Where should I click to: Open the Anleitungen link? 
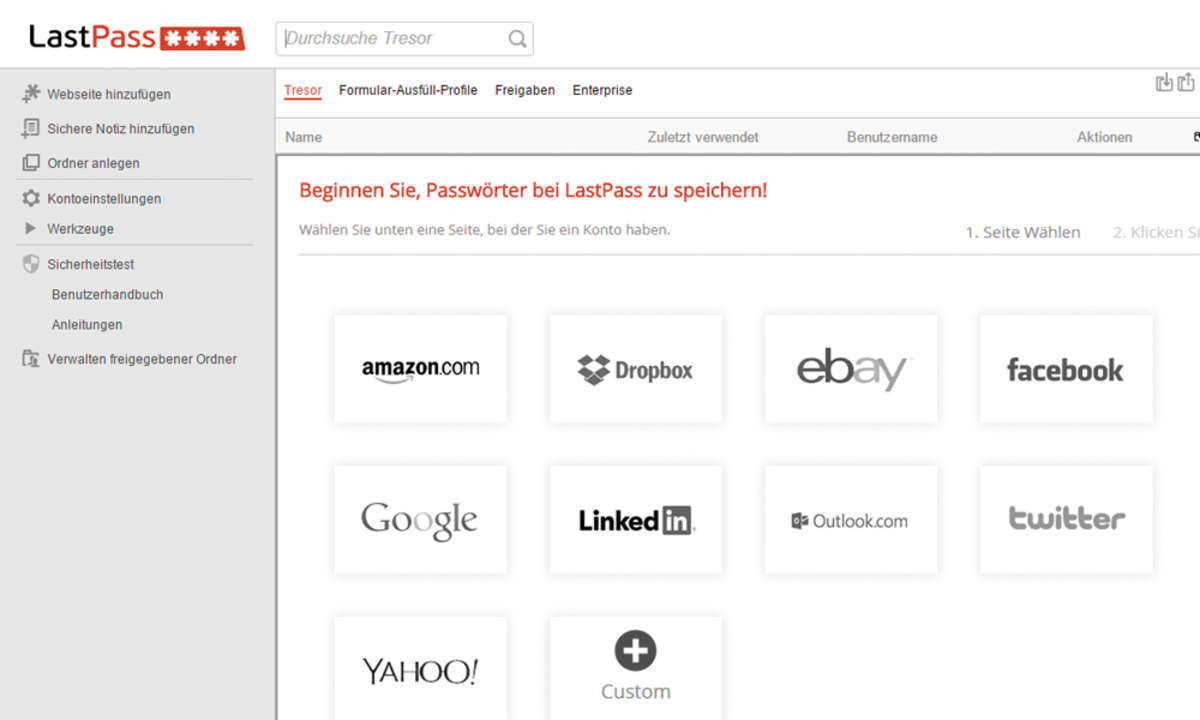click(87, 324)
